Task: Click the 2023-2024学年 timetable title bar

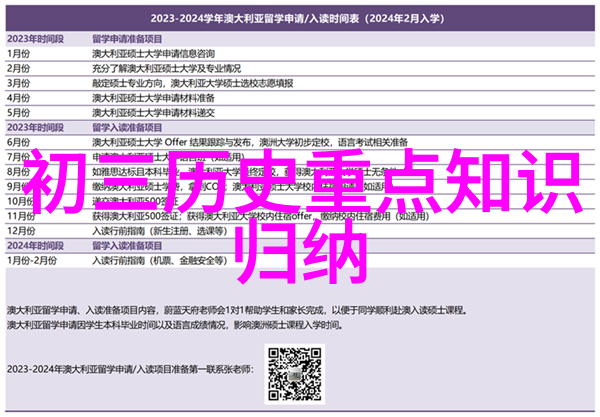Action: (300, 19)
